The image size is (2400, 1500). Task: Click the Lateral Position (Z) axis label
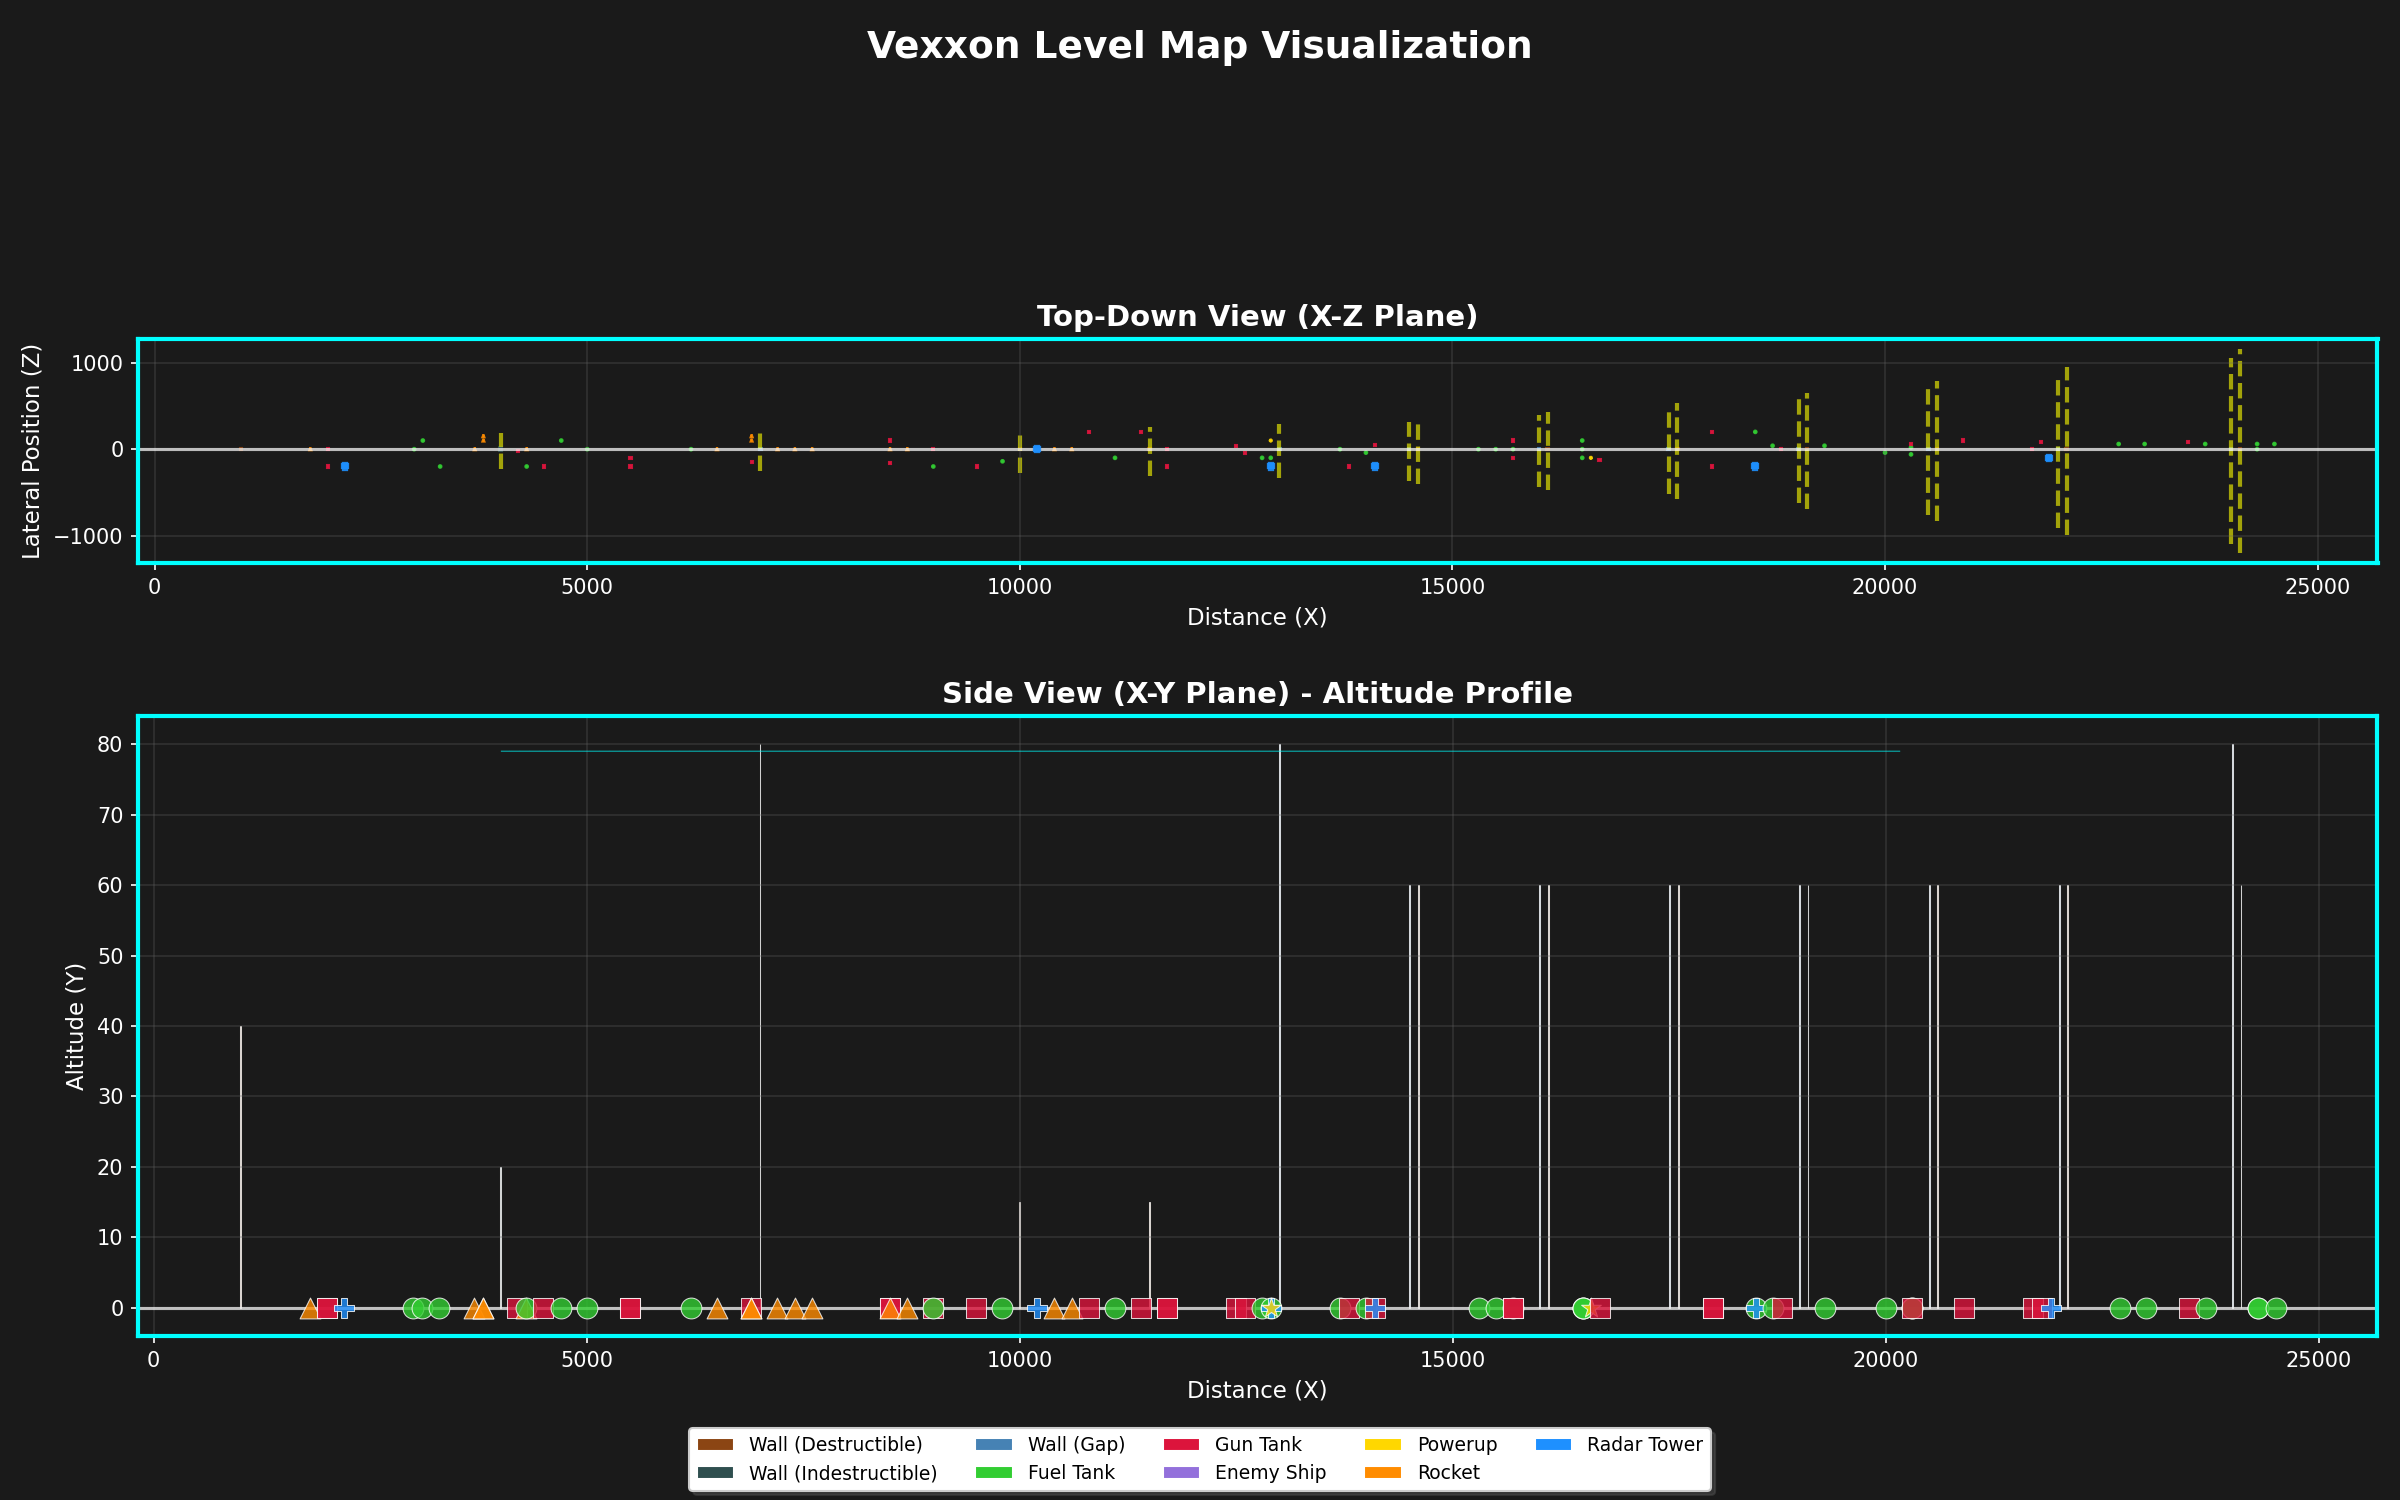[32, 451]
